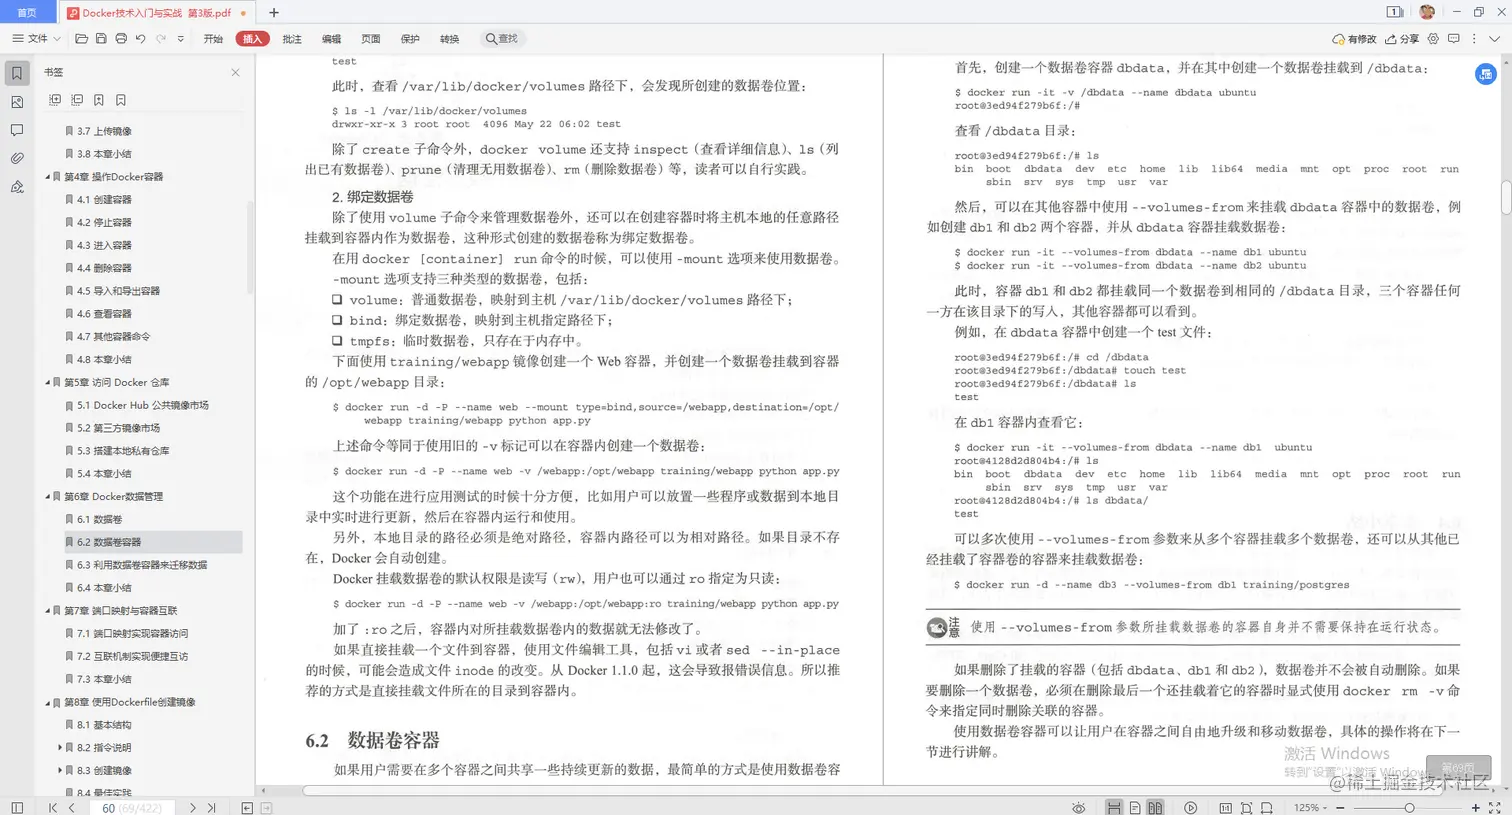Click the settings gear near top right
This screenshot has width=1512, height=815.
tap(1433, 38)
